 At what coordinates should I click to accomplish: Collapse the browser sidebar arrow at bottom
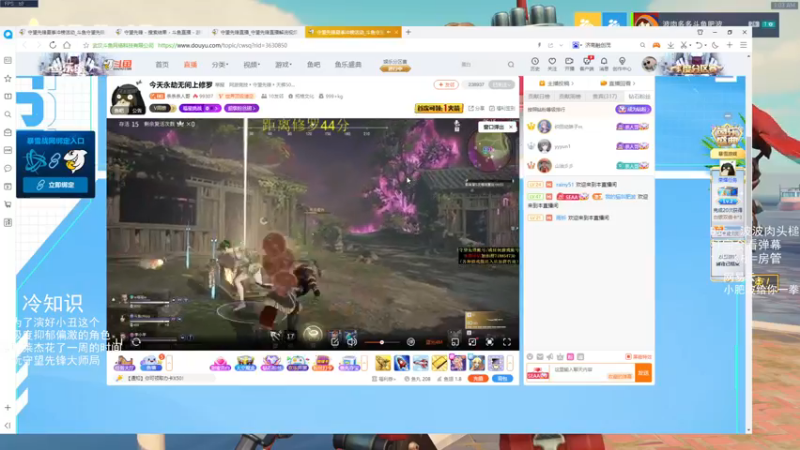pyautogui.click(x=8, y=425)
